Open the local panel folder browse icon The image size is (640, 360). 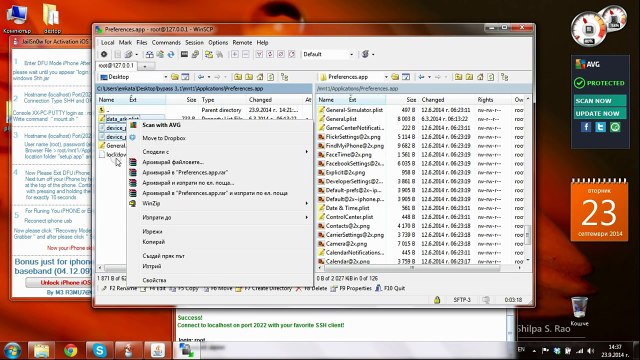pyautogui.click(x=175, y=77)
